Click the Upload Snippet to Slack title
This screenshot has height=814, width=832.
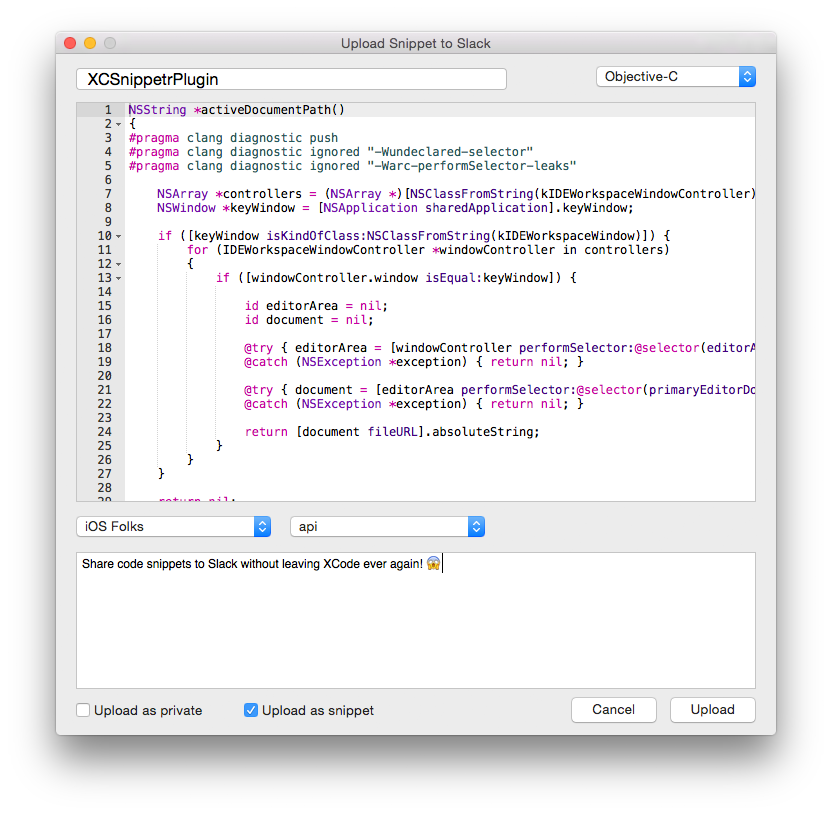415,43
